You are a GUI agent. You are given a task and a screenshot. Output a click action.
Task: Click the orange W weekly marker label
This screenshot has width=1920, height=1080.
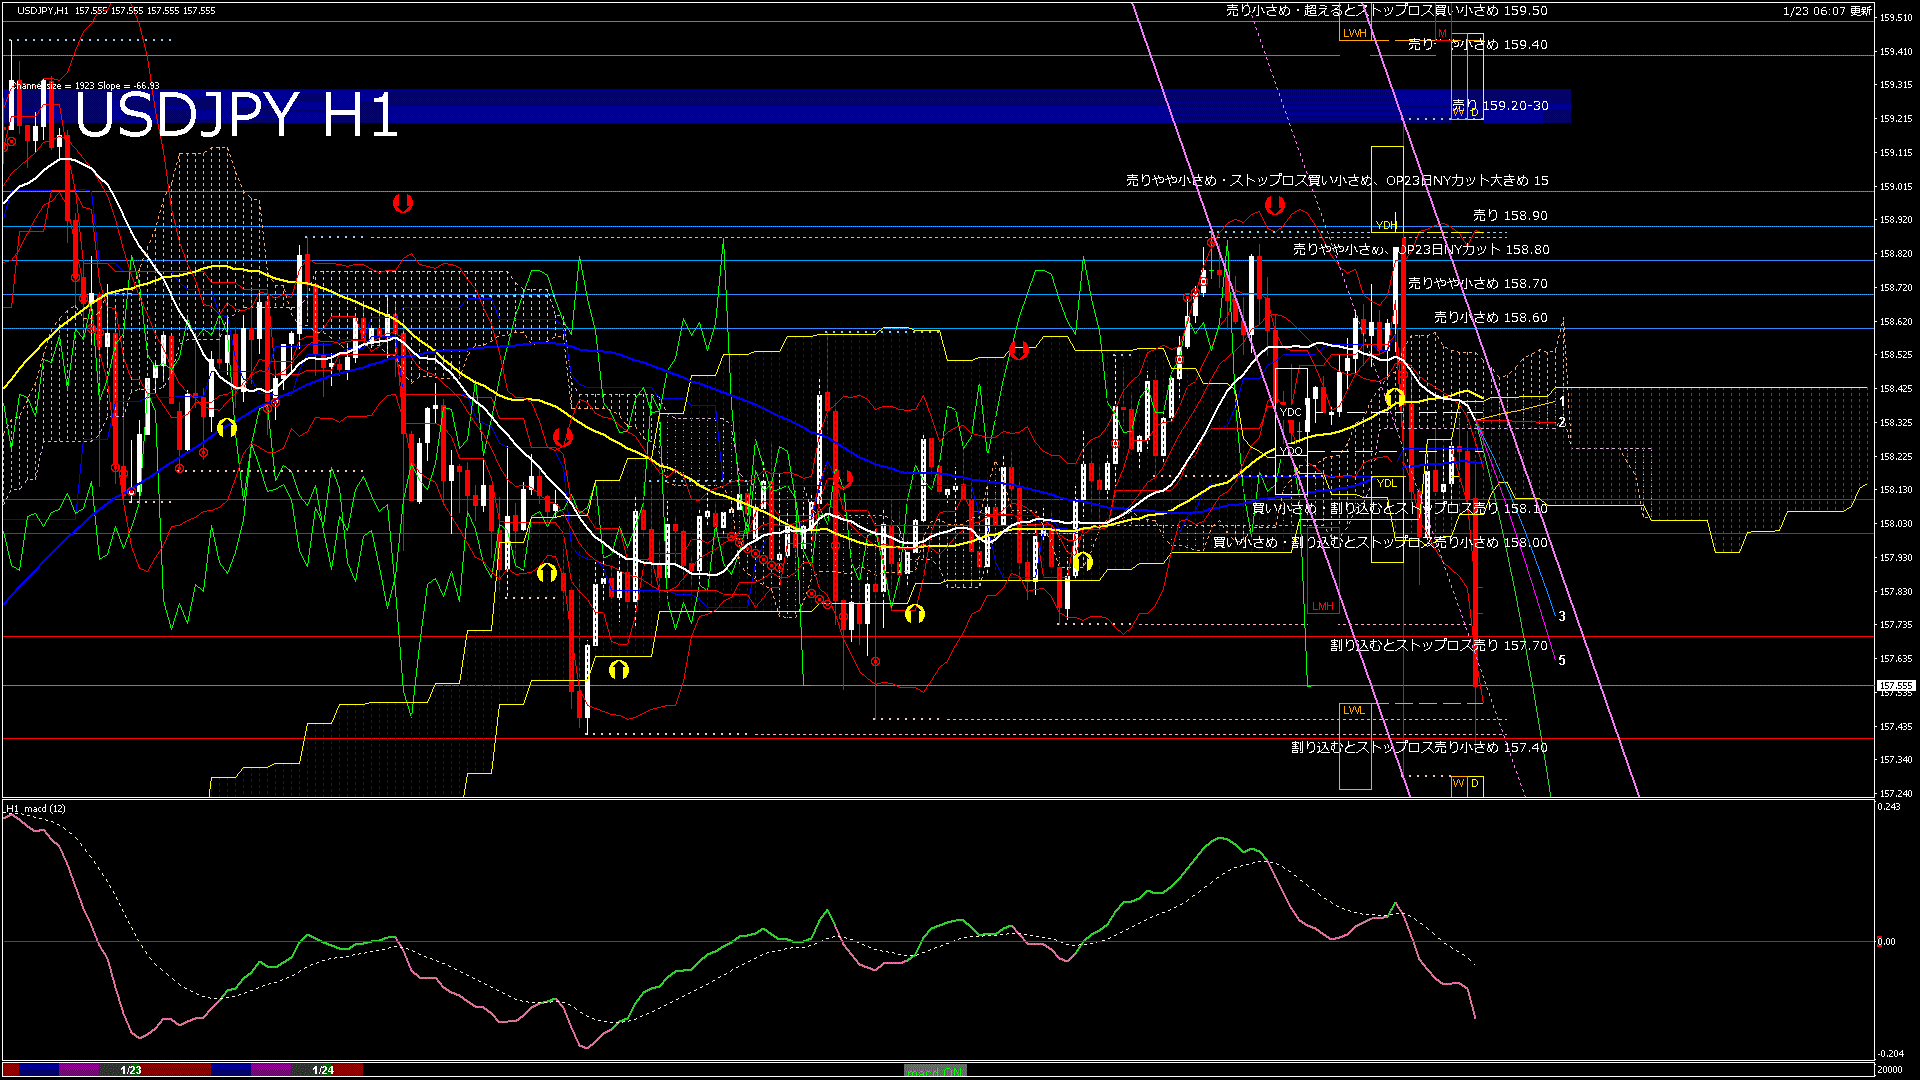pos(1458,112)
